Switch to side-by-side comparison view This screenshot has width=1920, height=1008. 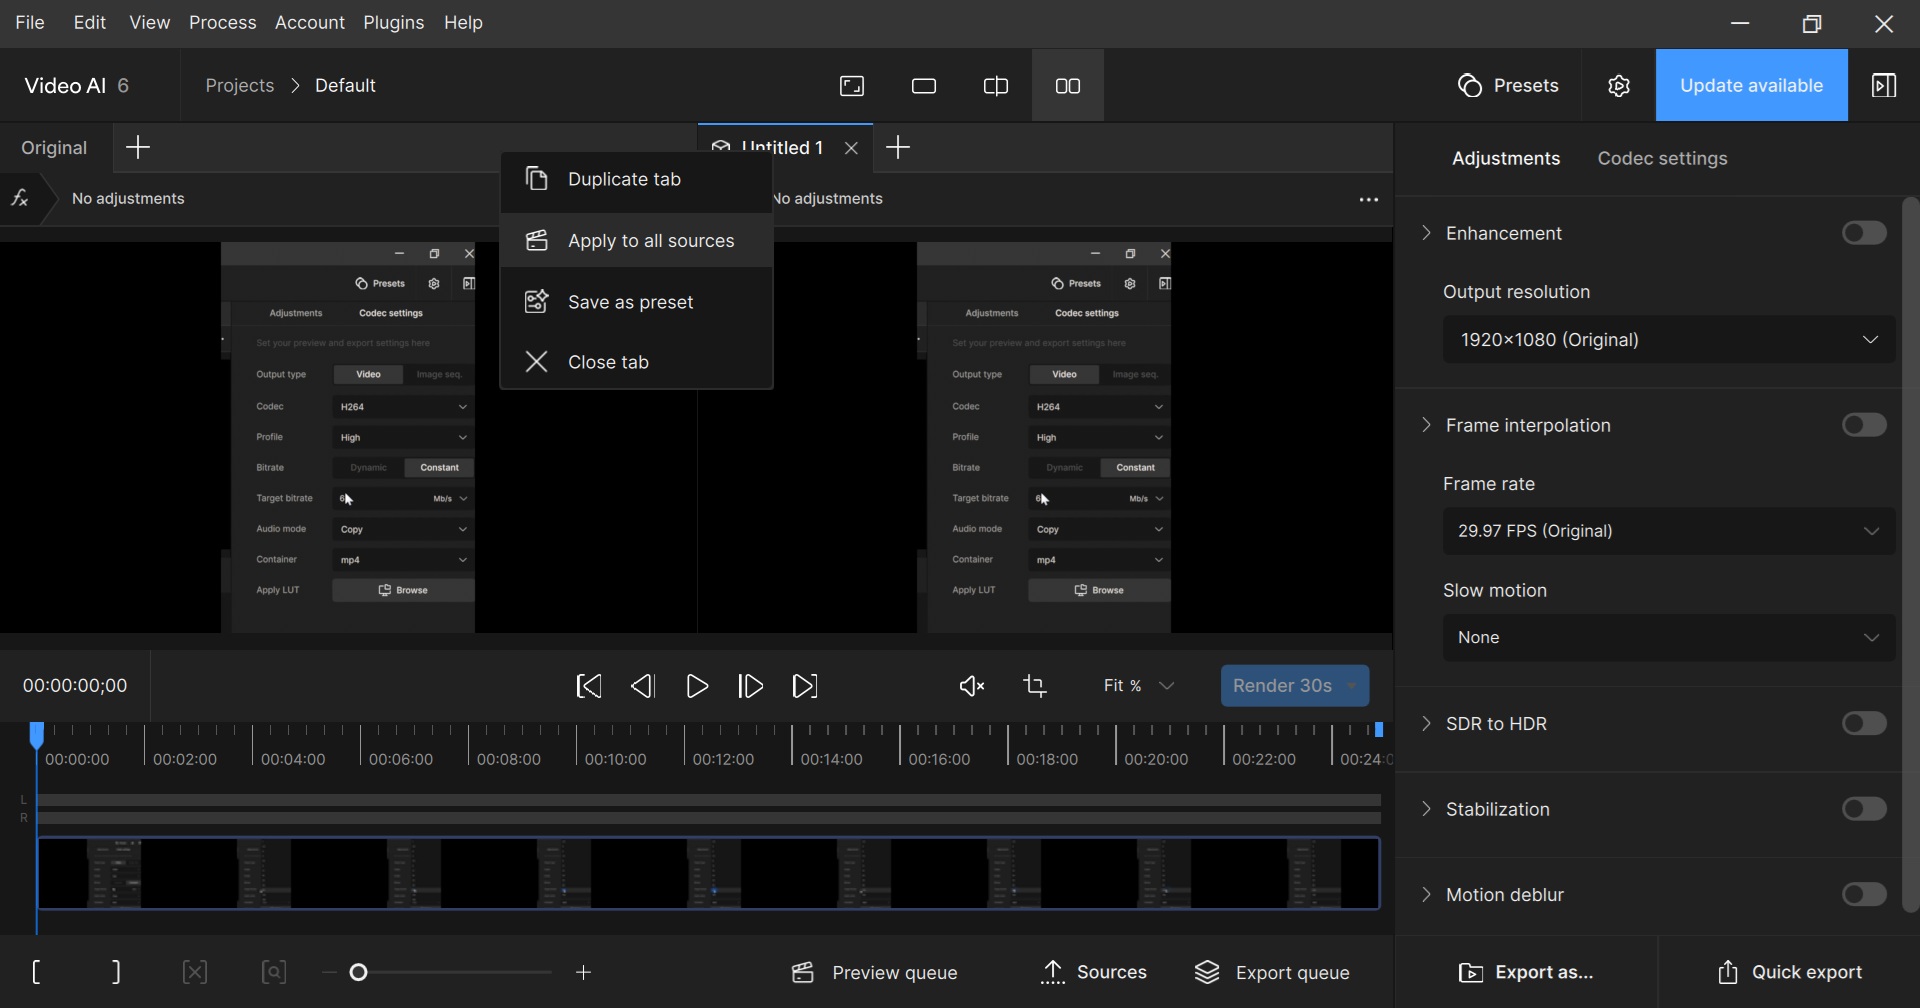coord(1068,86)
